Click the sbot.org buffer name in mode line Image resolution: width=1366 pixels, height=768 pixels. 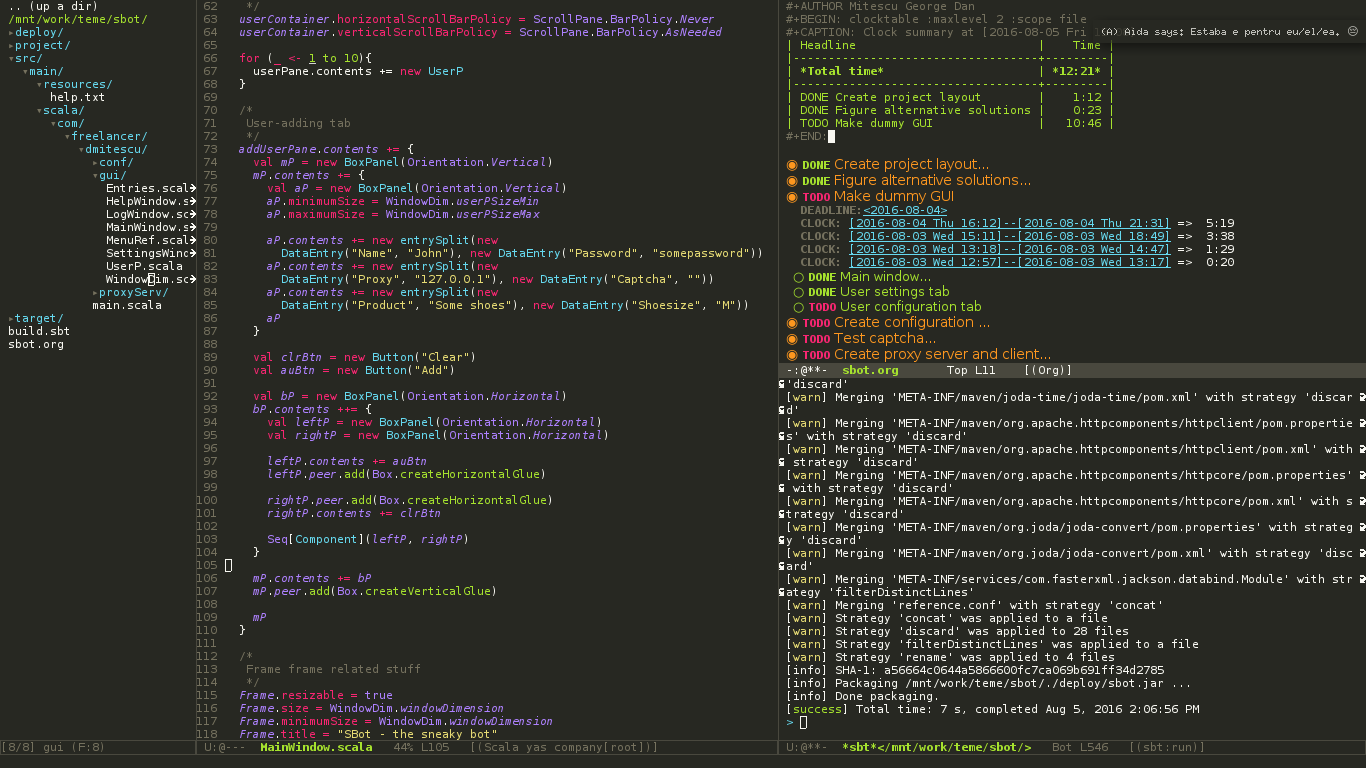coord(870,370)
